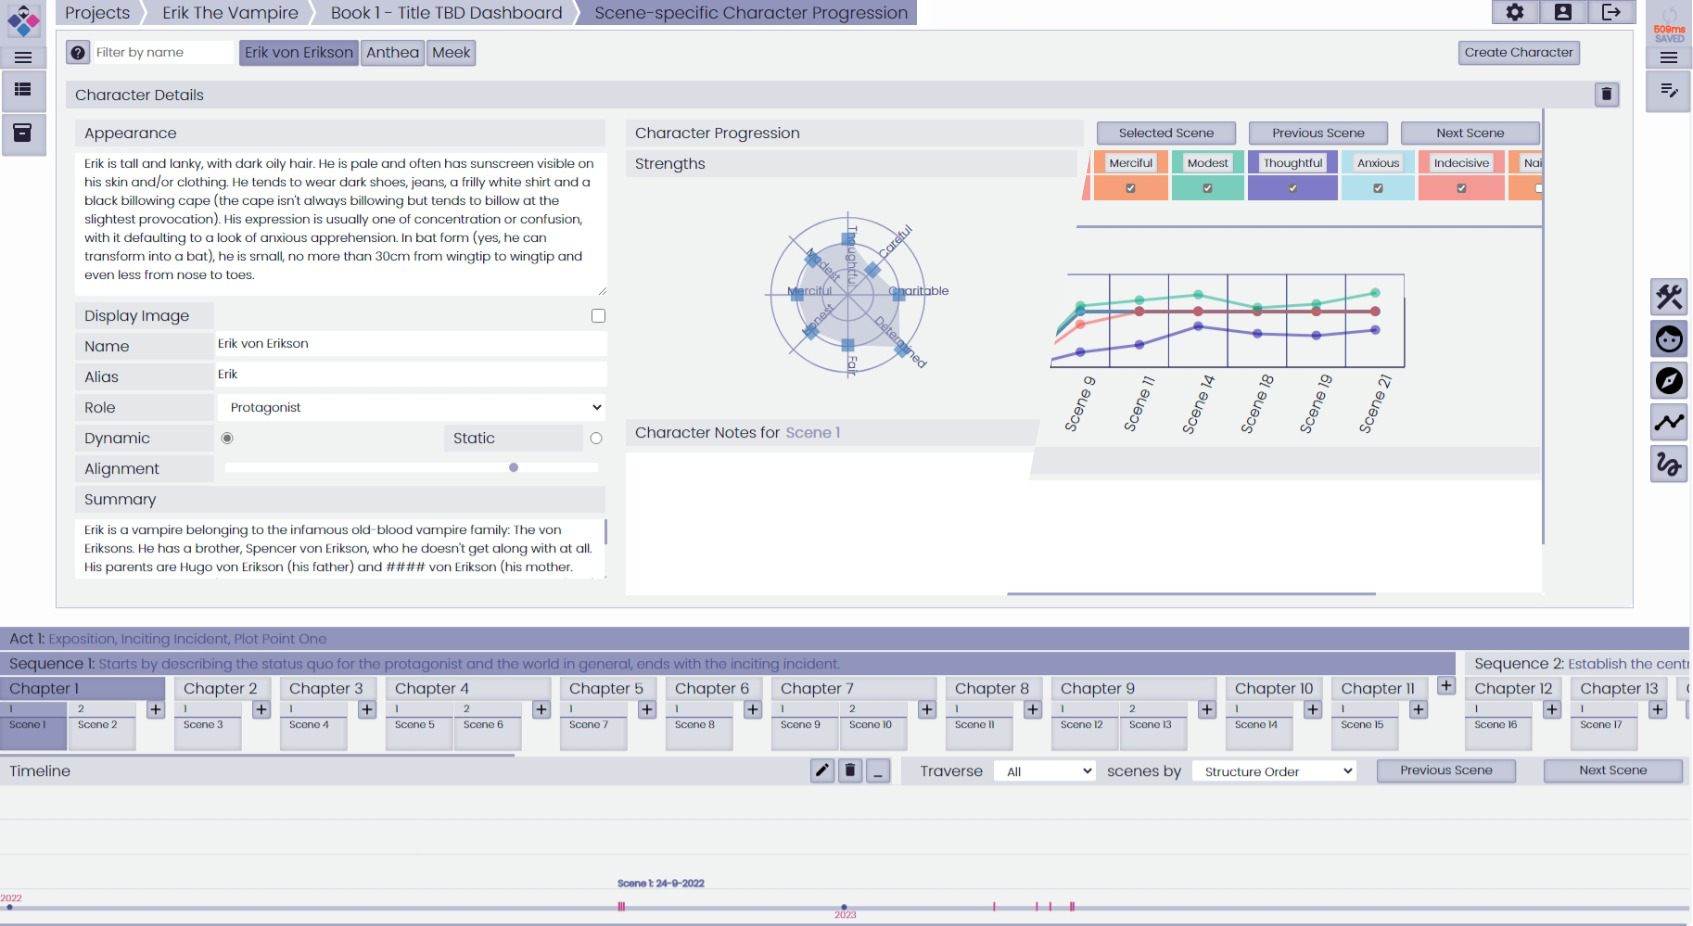Viewport: 1693px width, 926px height.
Task: Click the user account profile icon
Action: click(x=1563, y=12)
